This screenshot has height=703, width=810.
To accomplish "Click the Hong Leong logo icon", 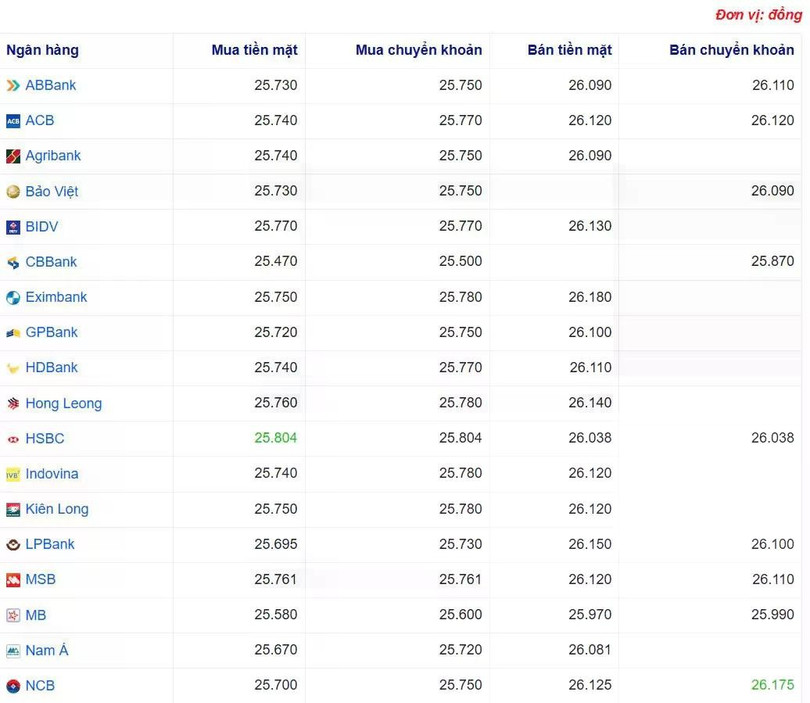I will 13,403.
